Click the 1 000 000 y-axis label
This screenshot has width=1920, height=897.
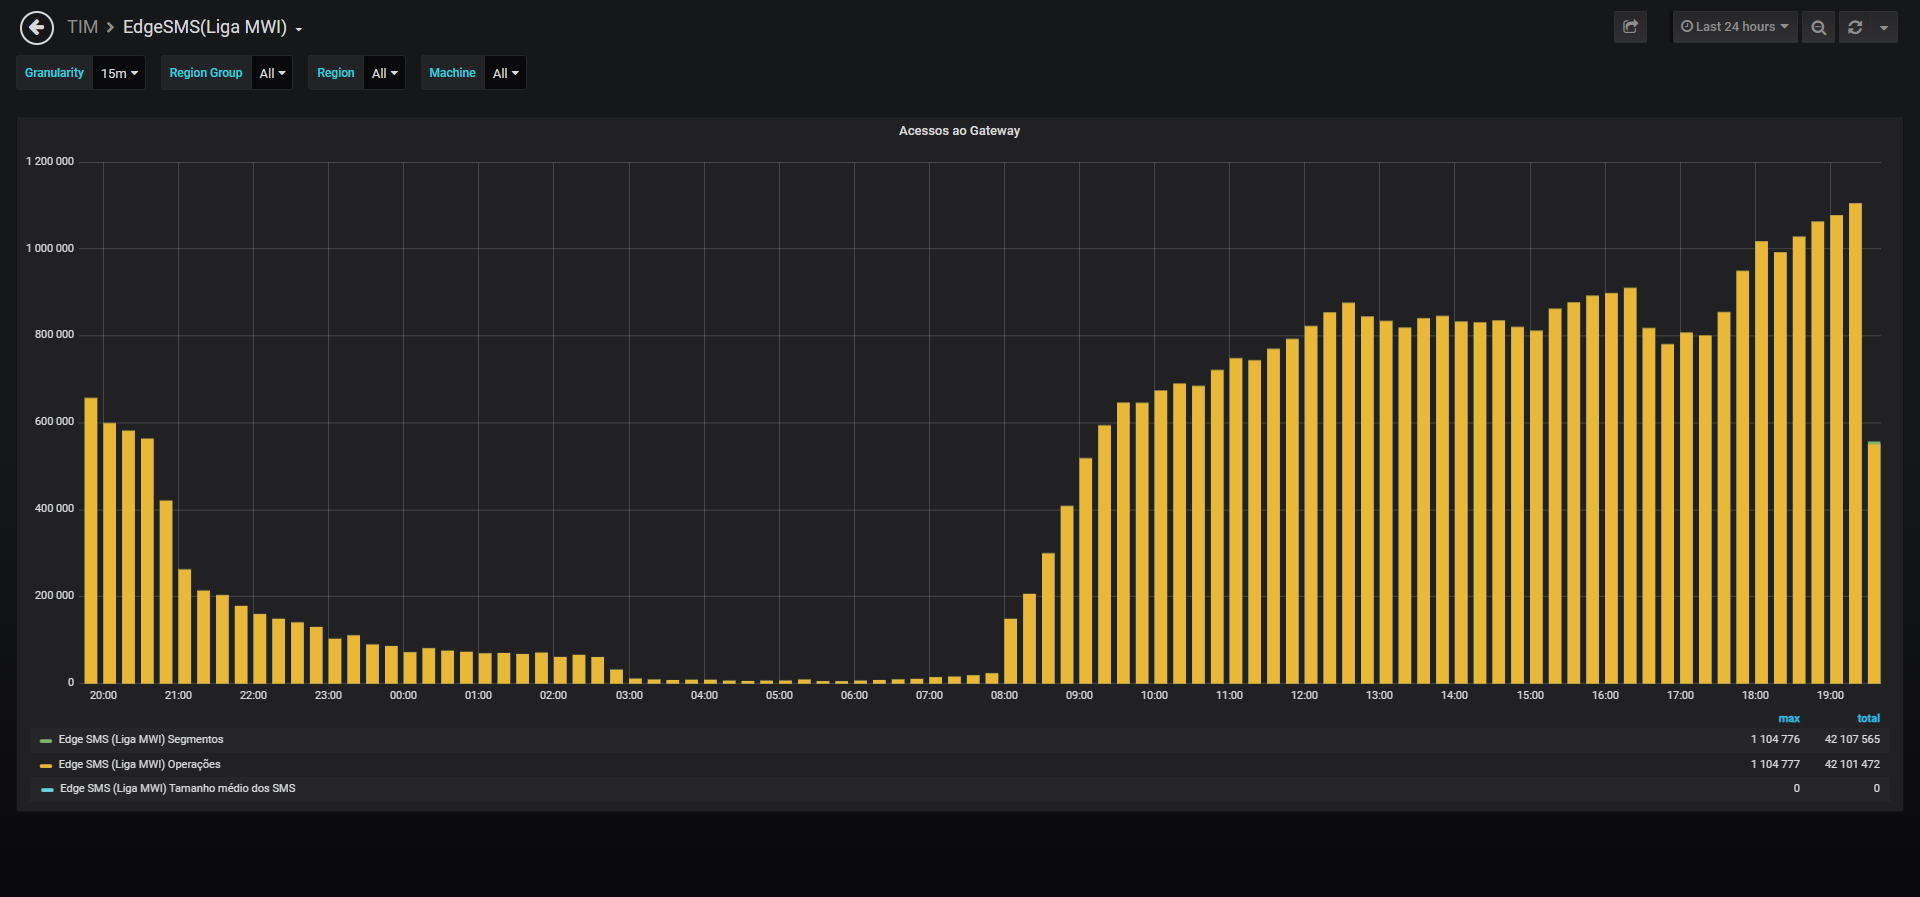coord(50,248)
